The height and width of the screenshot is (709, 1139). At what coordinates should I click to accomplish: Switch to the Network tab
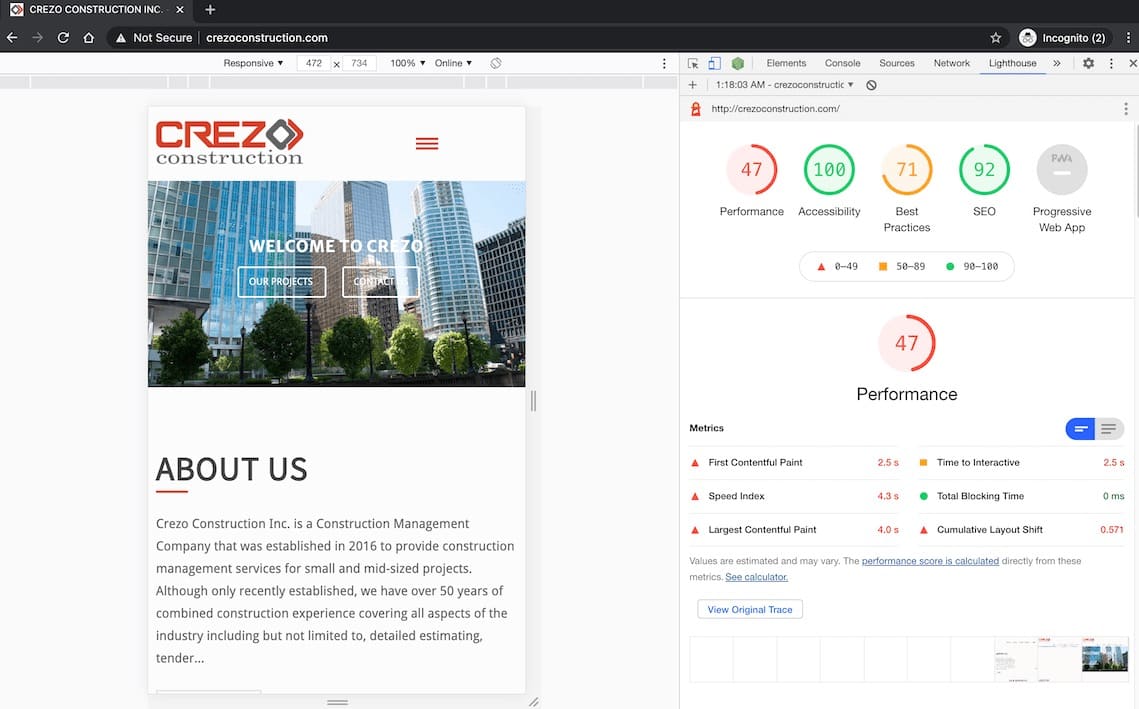click(952, 63)
